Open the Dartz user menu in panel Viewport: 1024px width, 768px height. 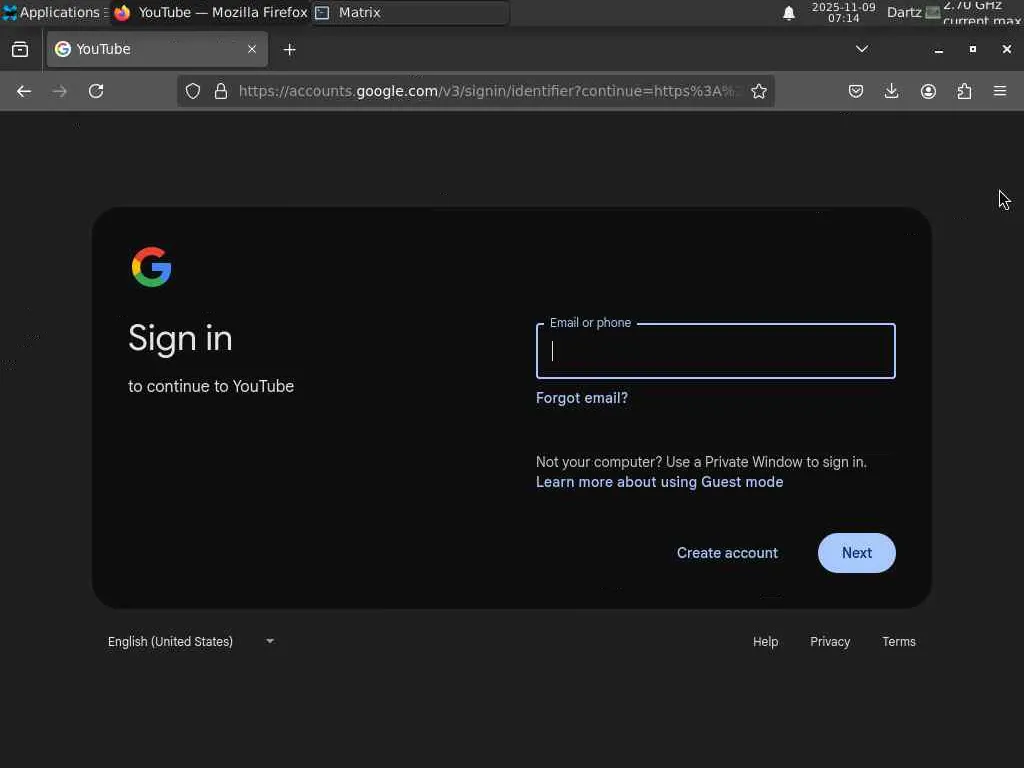(904, 12)
